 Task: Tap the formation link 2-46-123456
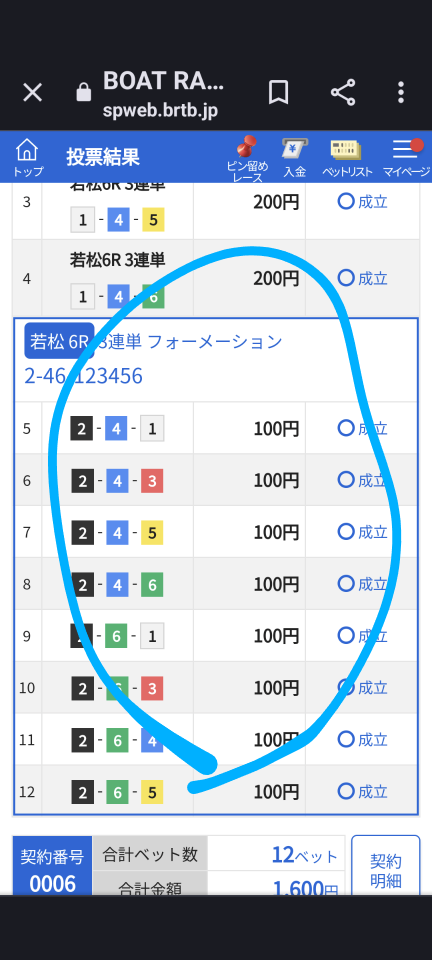pos(83,375)
